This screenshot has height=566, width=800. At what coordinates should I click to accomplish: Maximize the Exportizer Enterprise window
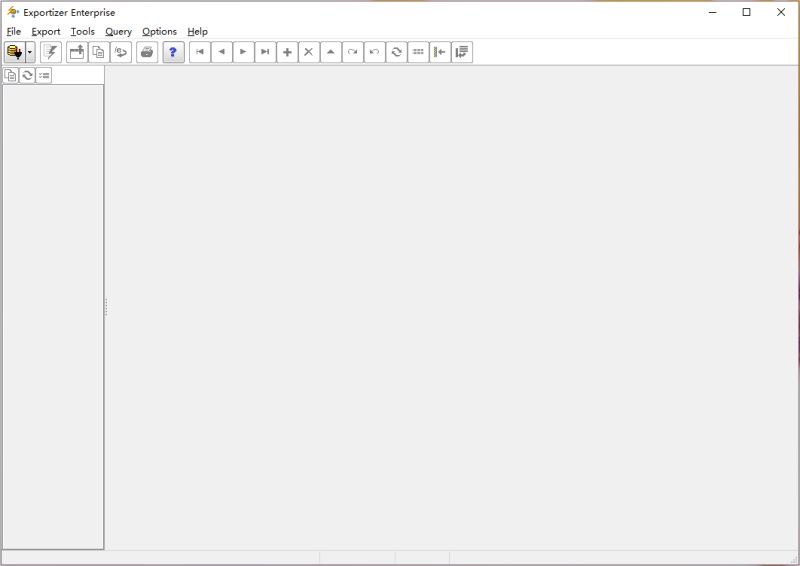tap(746, 12)
